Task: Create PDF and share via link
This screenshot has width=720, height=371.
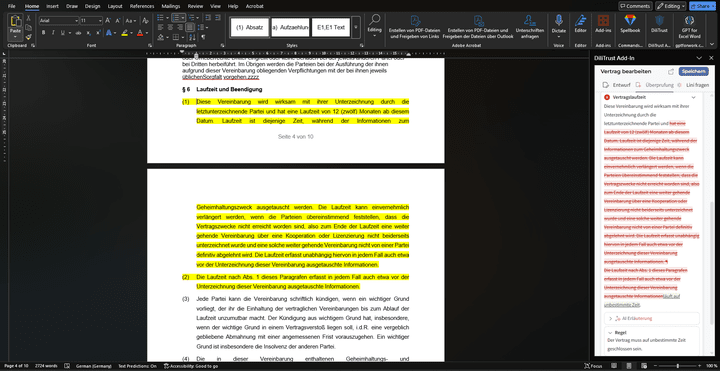Action: click(414, 27)
